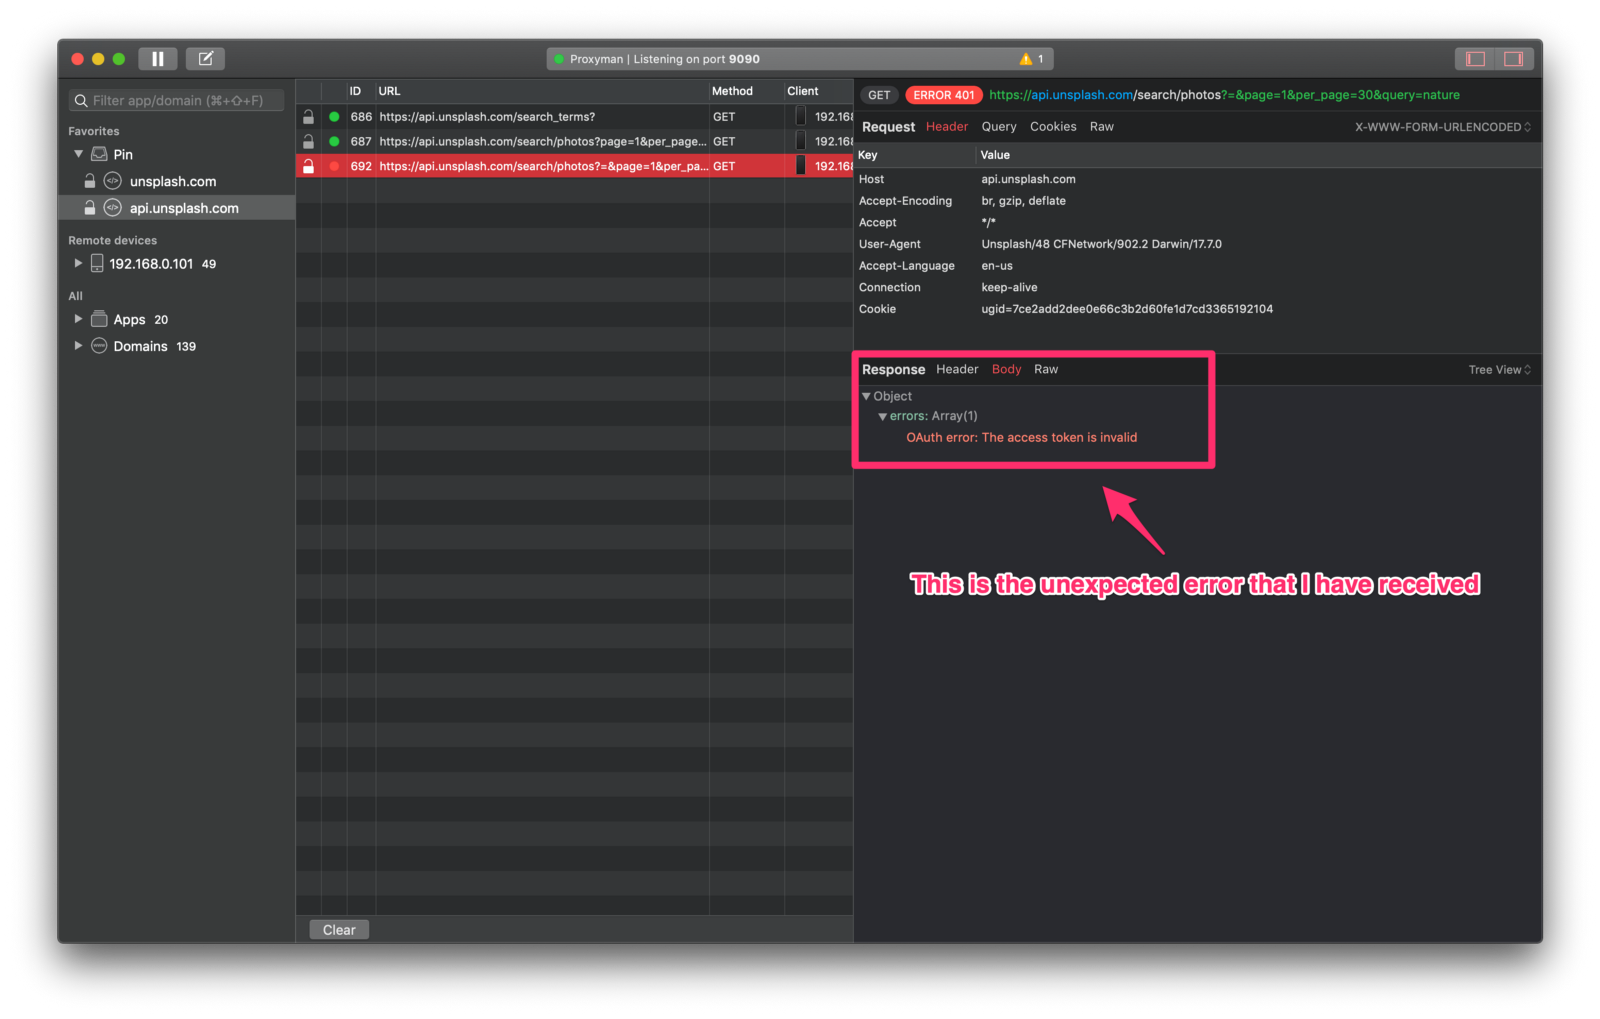Toggle the left sidebar panel icon
1600x1019 pixels.
1475,59
